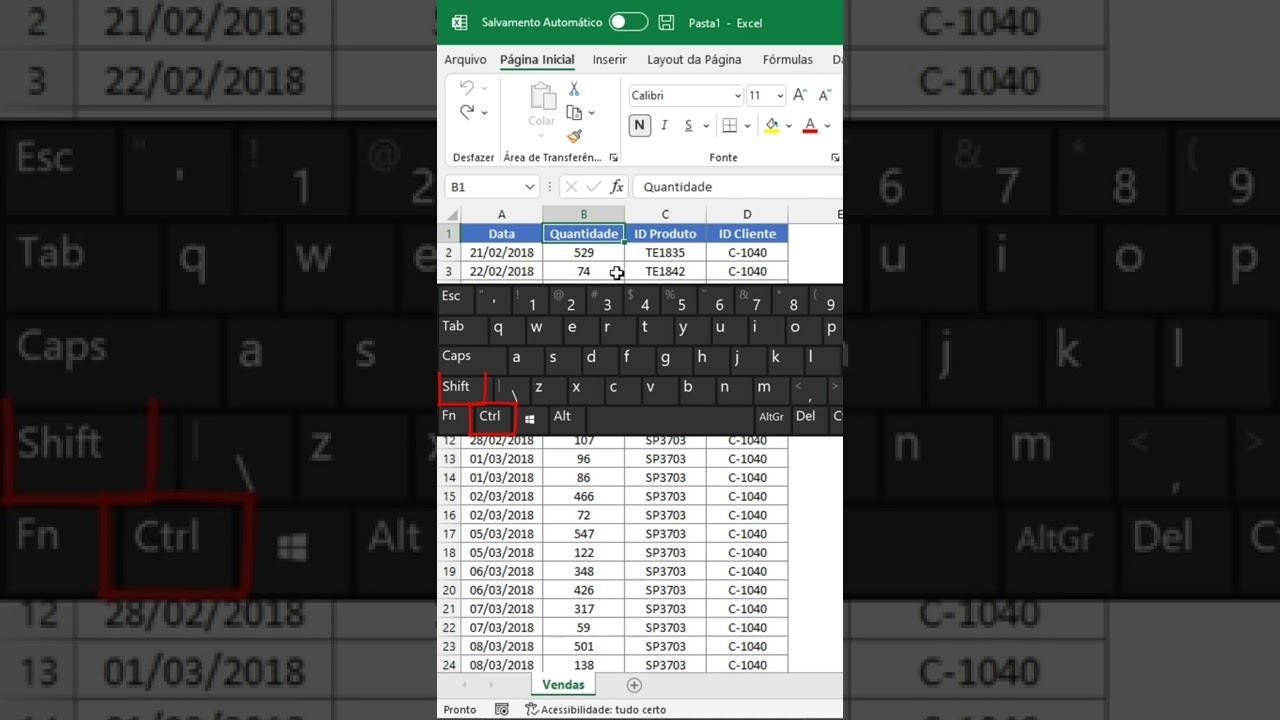Toggle Negrito bold N button
Image resolution: width=1280 pixels, height=720 pixels.
click(639, 125)
